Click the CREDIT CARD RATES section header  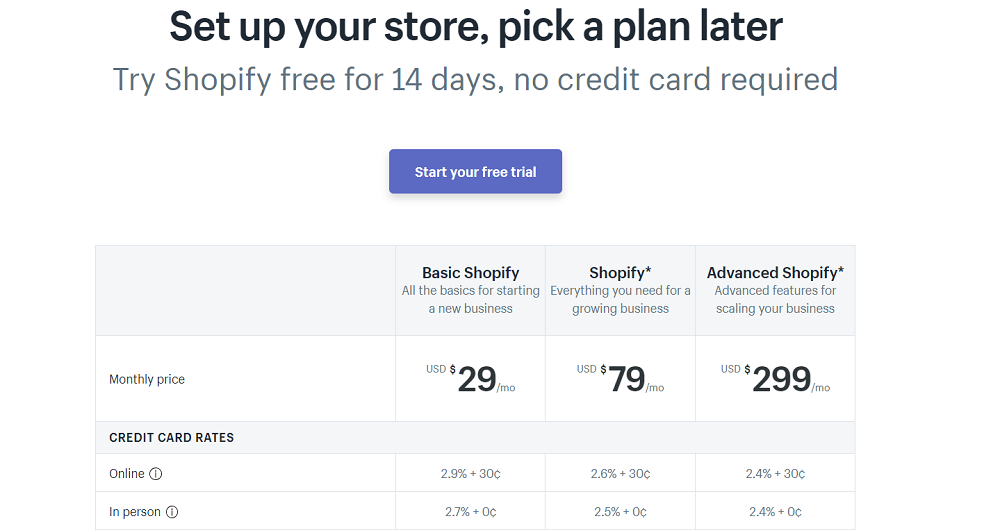[172, 438]
